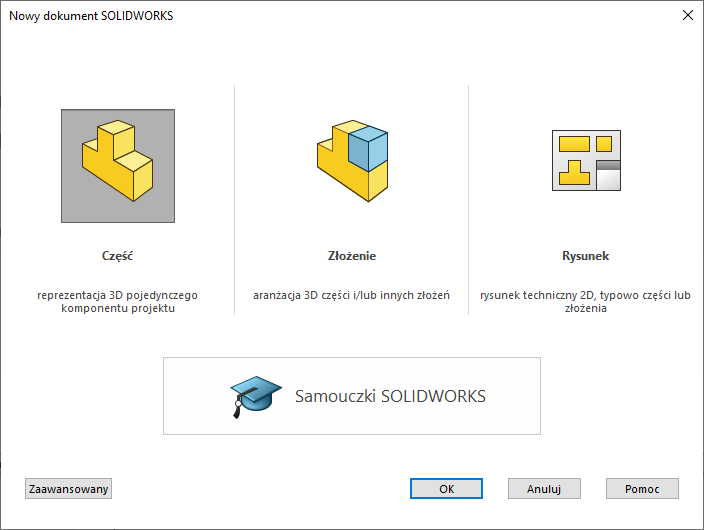Click the Część label text
Image resolution: width=704 pixels, height=530 pixels.
click(x=117, y=256)
